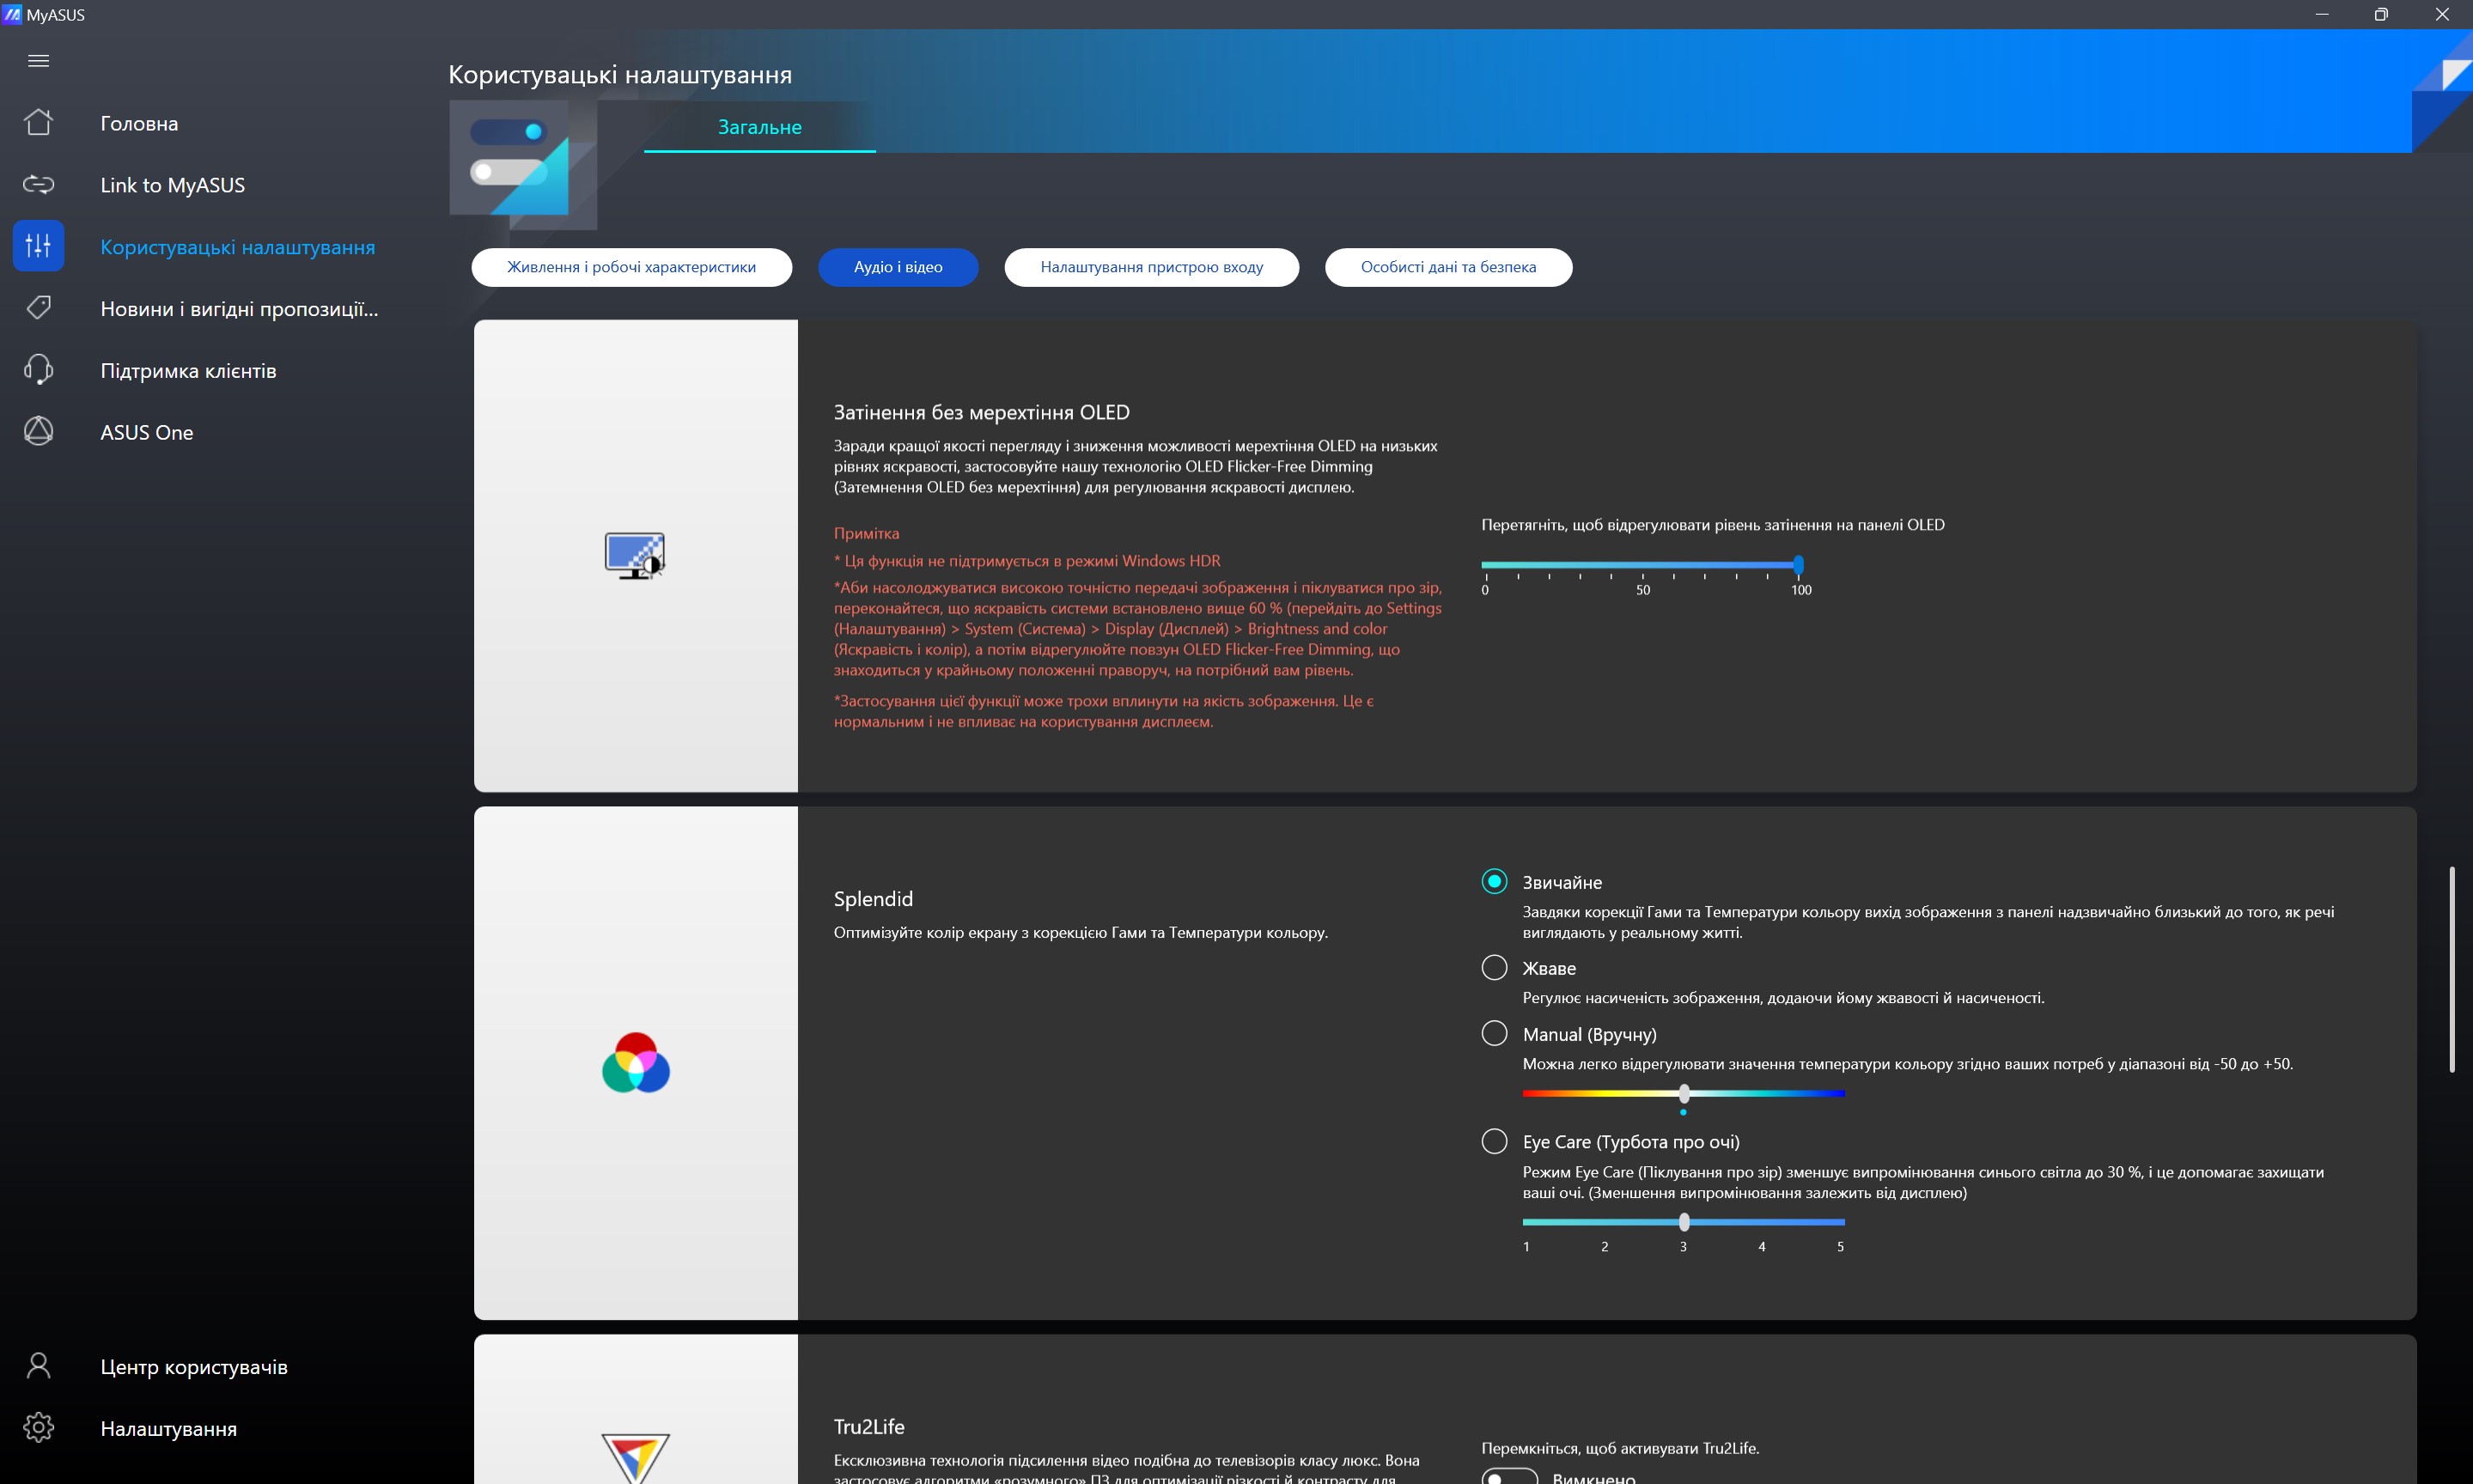Screen dimensions: 2473x1484
Task: Open Особисті дані та безпека section
Action: click(x=1447, y=267)
